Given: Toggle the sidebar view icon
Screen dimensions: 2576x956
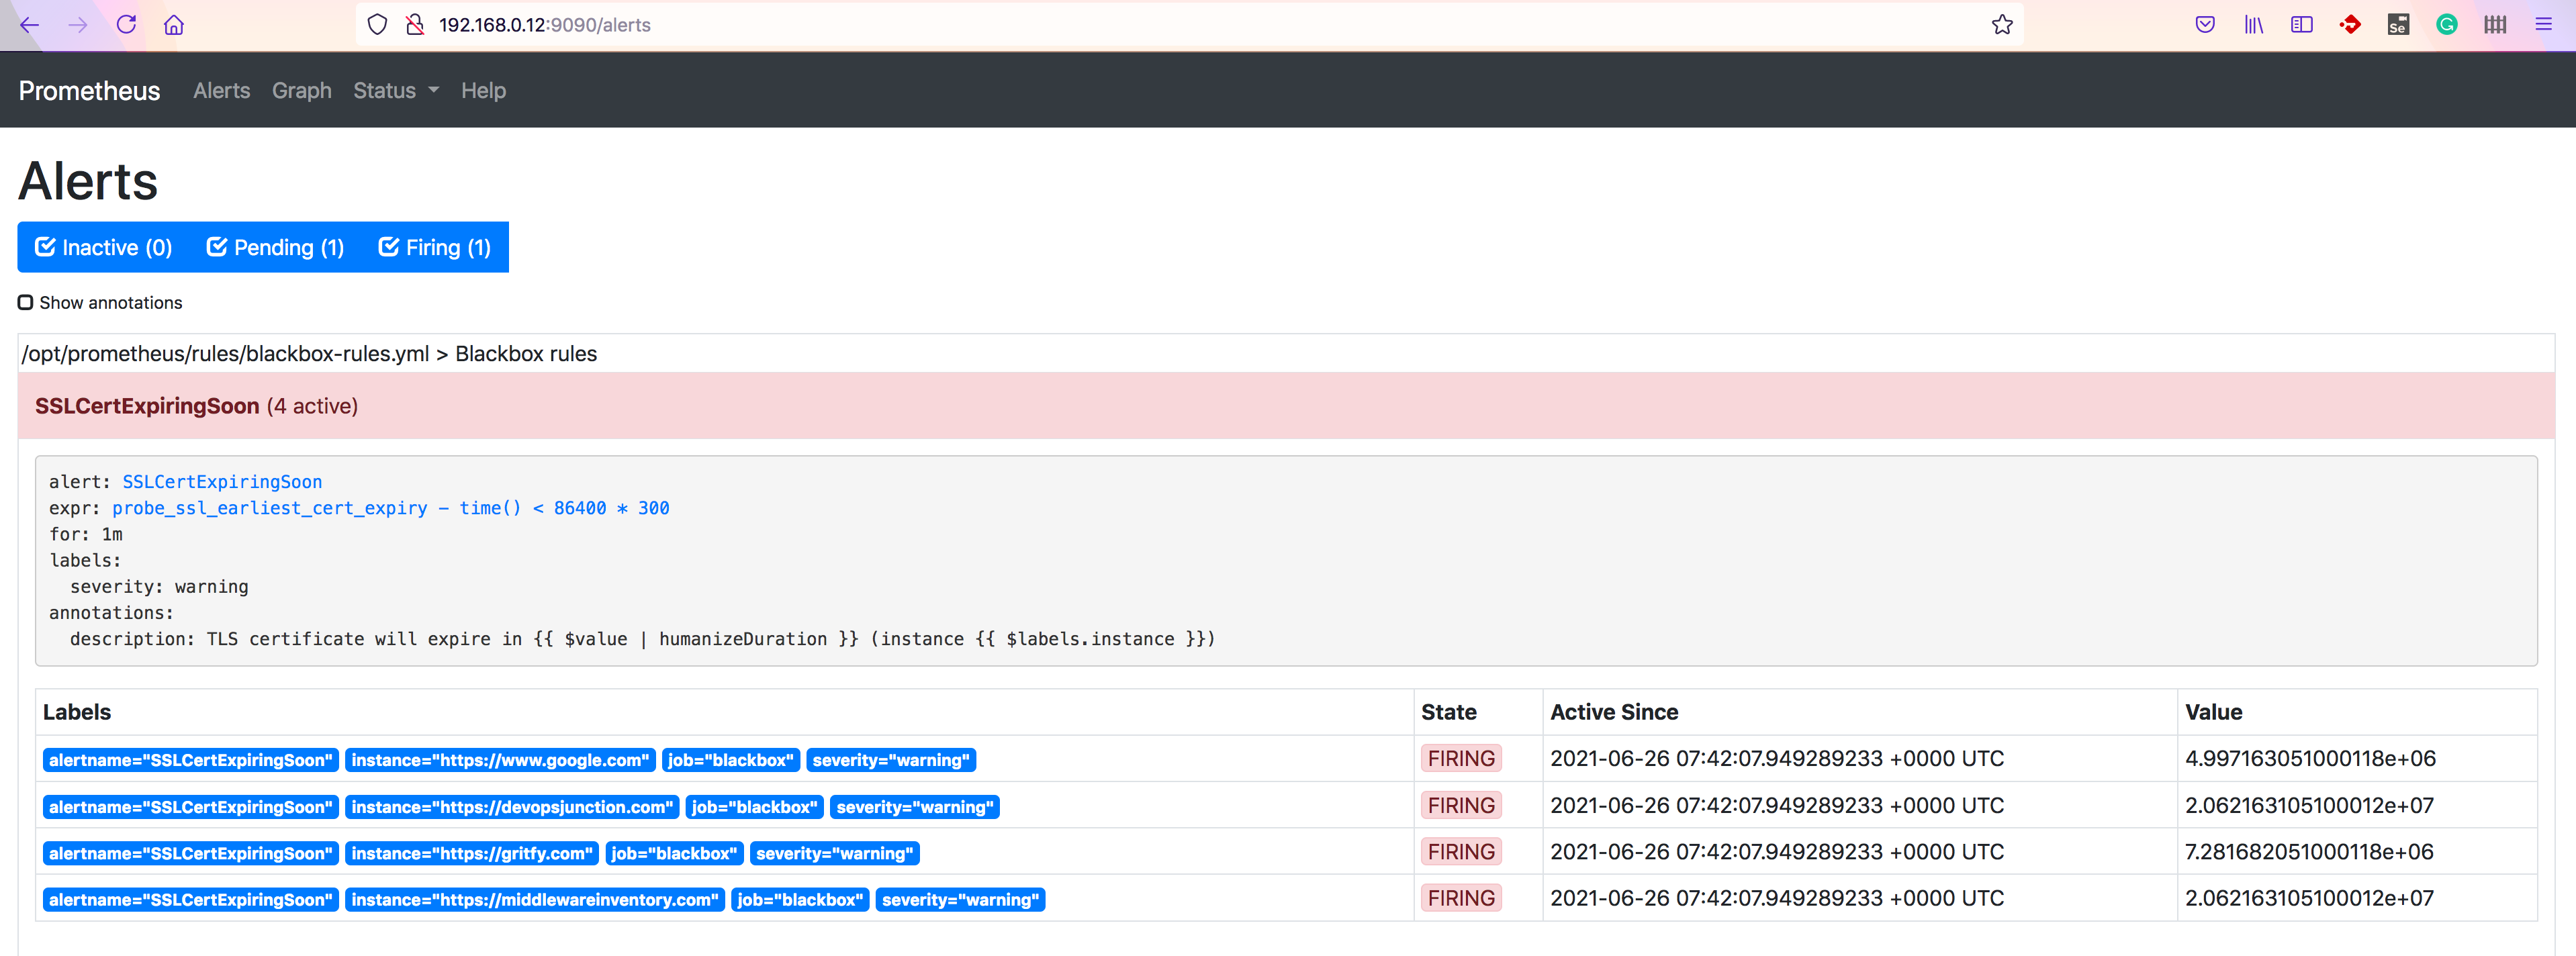Looking at the screenshot, I should pyautogui.click(x=2301, y=25).
